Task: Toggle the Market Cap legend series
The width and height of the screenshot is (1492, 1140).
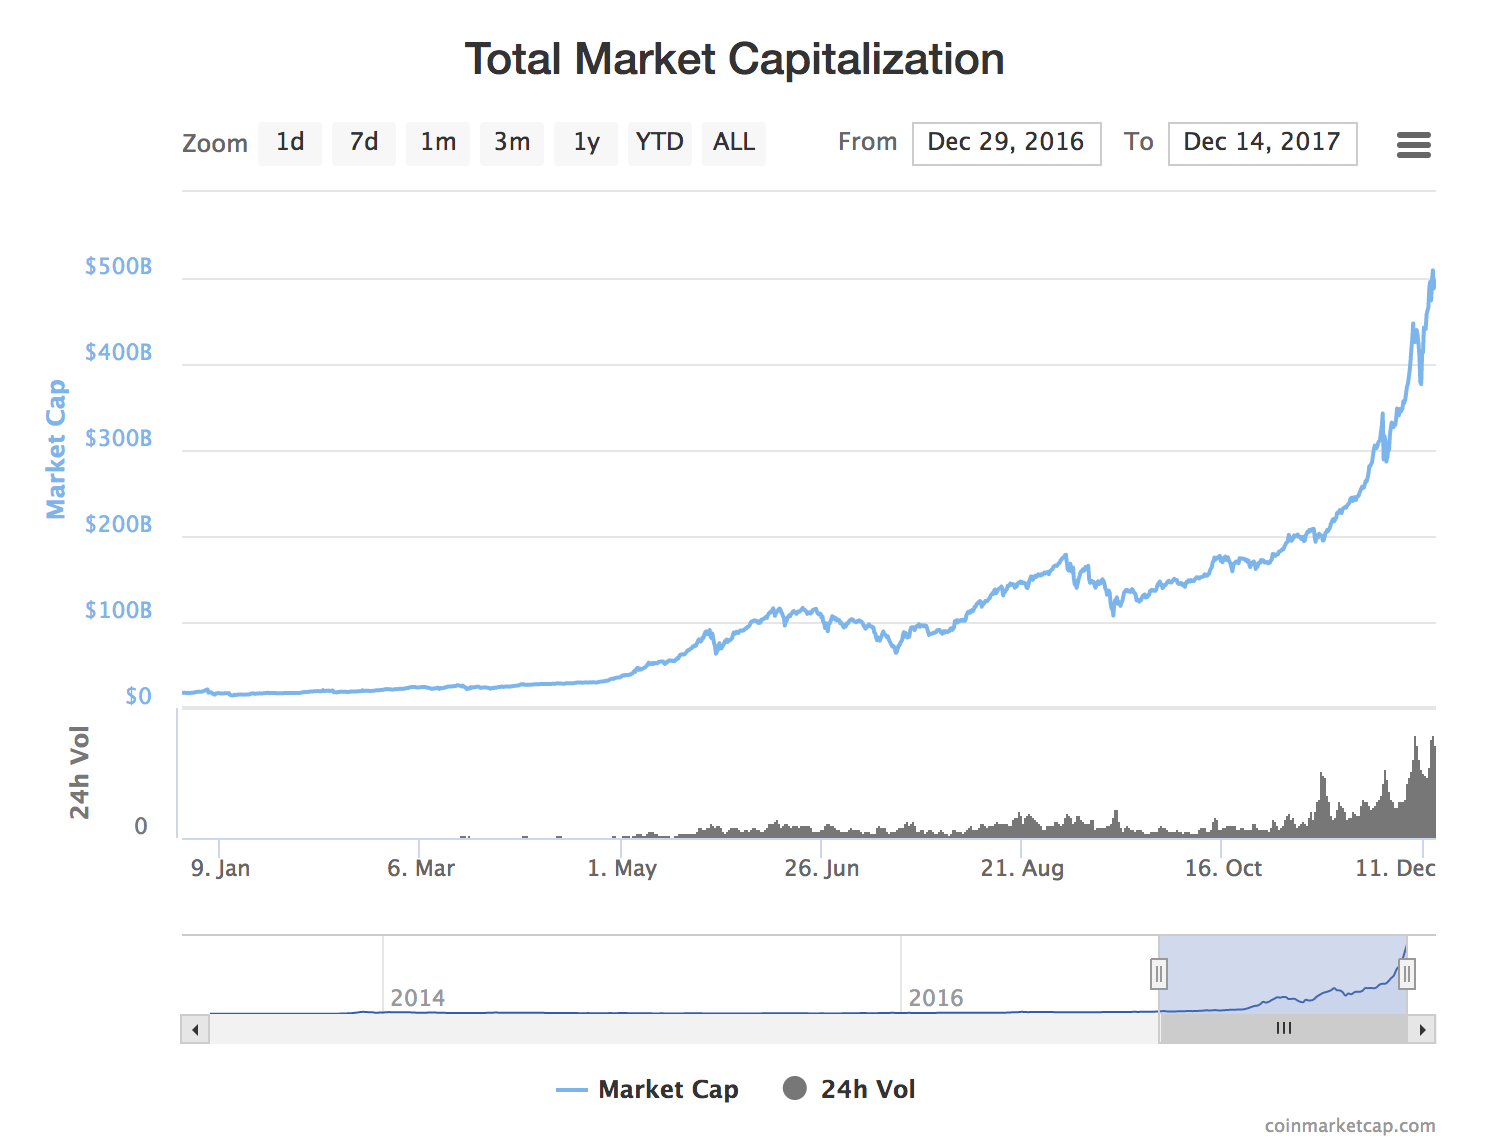Action: tap(648, 1089)
